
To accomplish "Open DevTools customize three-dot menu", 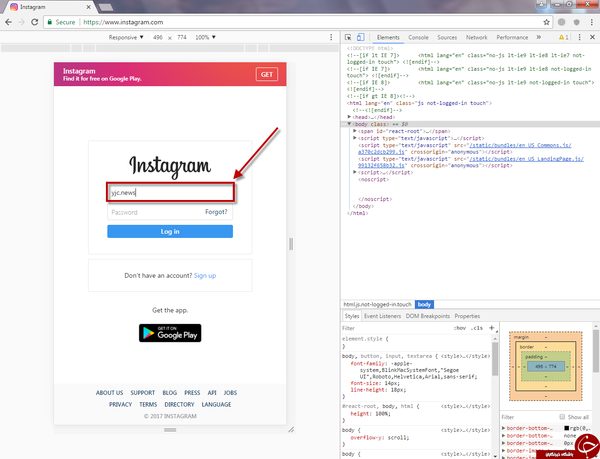I will pos(579,37).
